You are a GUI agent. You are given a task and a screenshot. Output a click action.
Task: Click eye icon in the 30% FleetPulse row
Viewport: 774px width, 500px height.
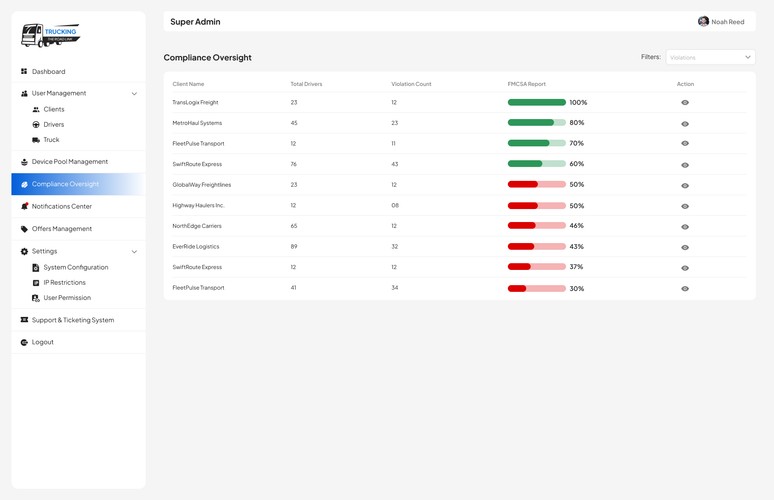(685, 289)
